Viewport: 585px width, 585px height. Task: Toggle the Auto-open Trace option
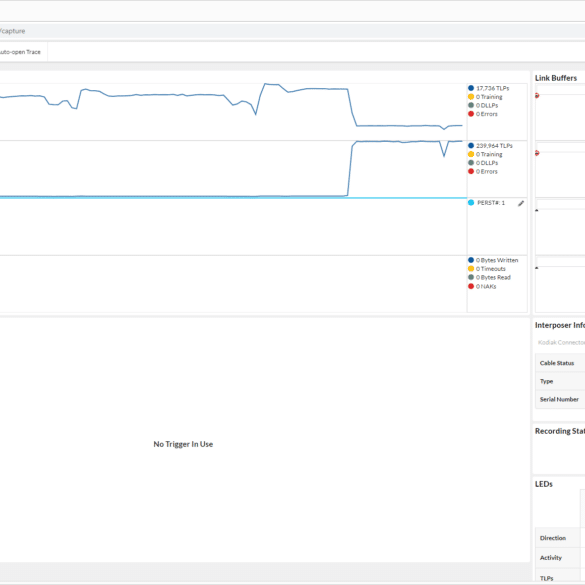pyautogui.click(x=20, y=52)
